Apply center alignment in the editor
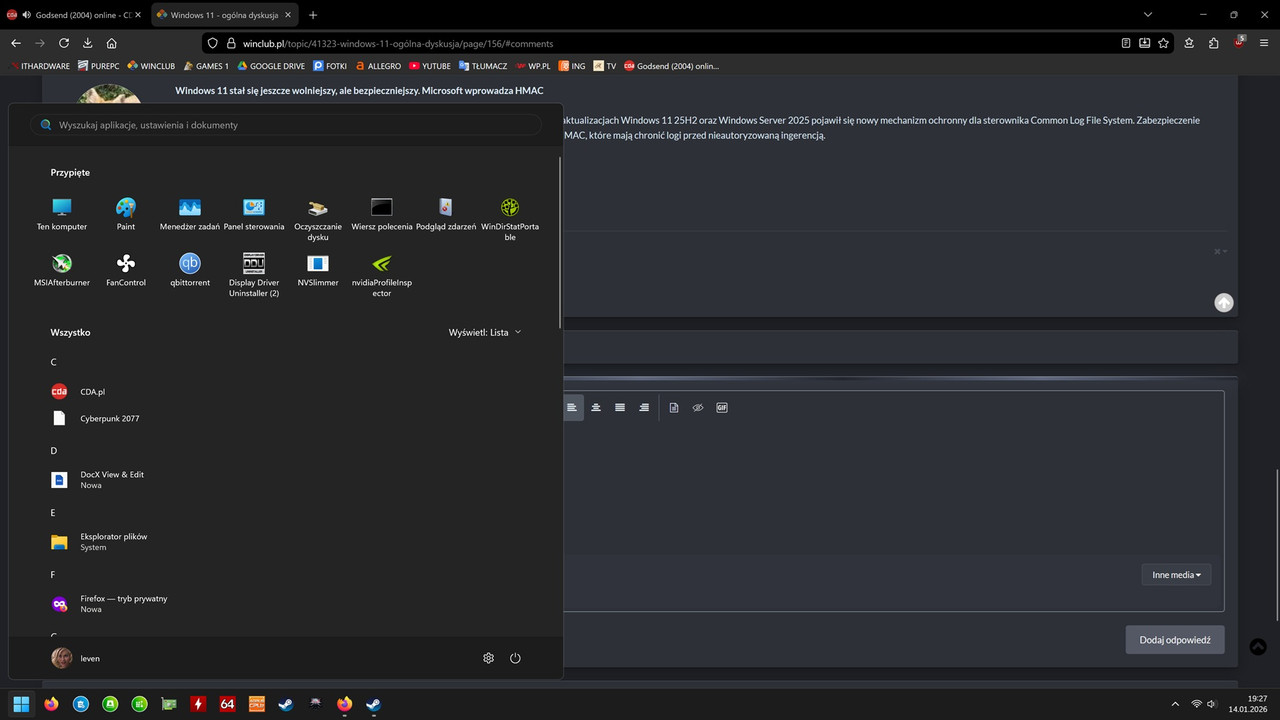 [596, 407]
